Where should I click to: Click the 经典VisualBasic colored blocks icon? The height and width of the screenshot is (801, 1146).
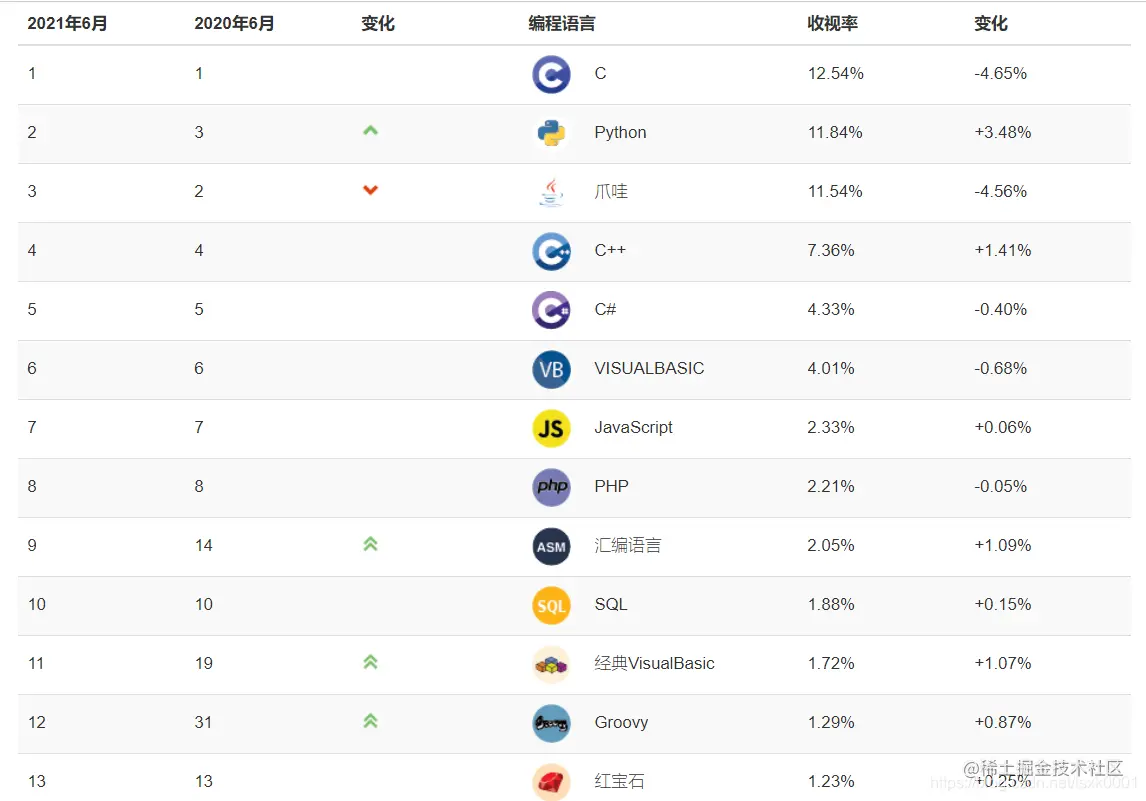click(x=551, y=665)
